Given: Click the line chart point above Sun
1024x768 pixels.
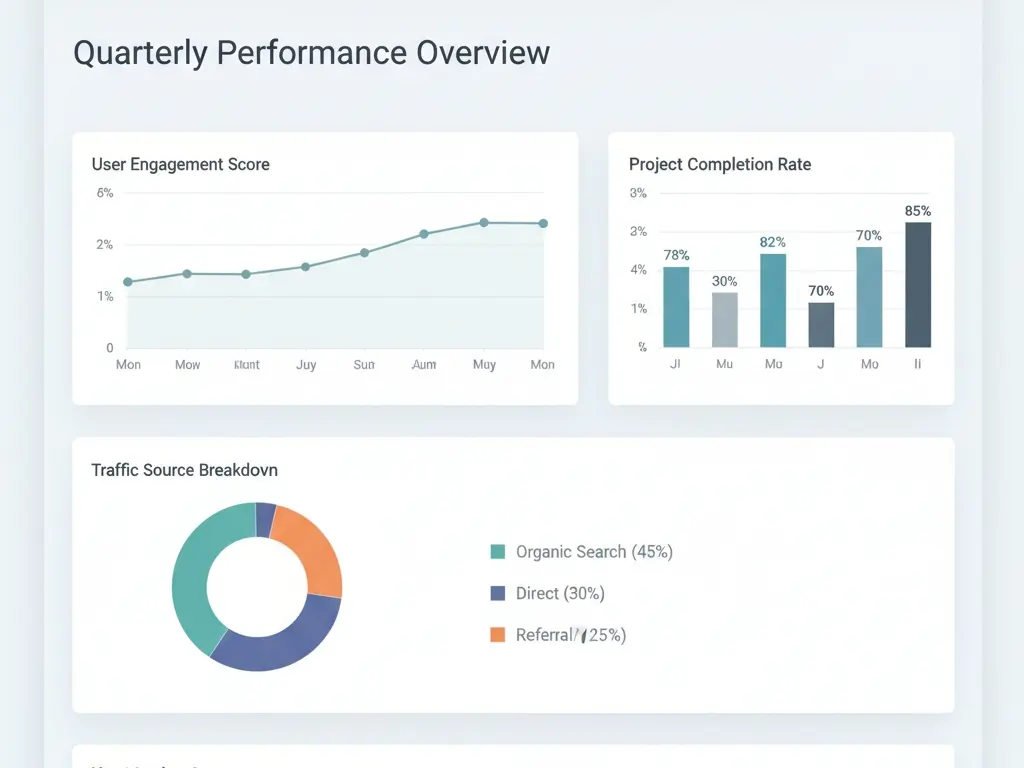Looking at the screenshot, I should point(364,253).
